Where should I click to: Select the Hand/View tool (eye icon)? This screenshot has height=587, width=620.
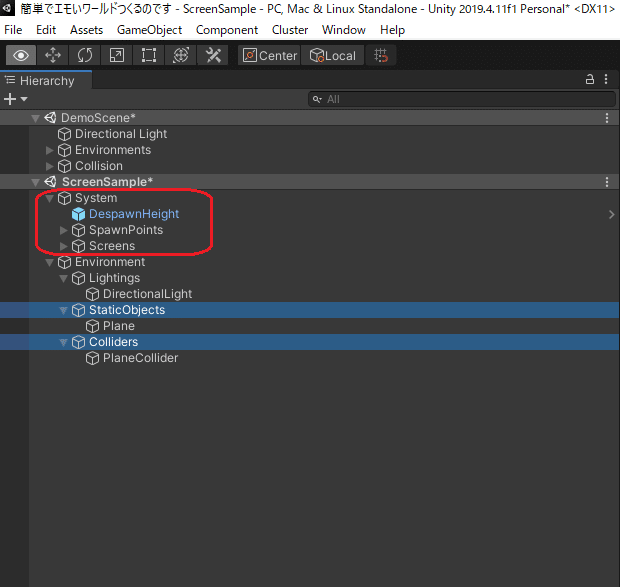[x=21, y=55]
